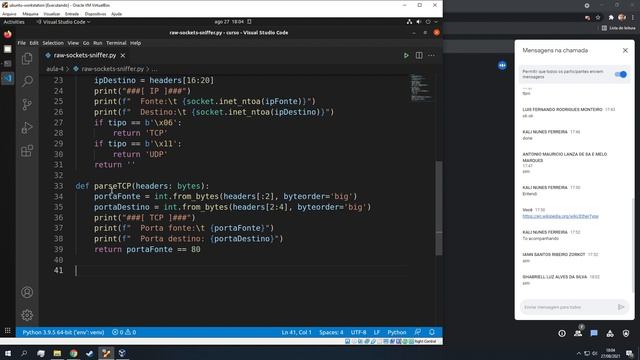This screenshot has width=640, height=360.
Task: Split the editor to the right
Action: [419, 56]
